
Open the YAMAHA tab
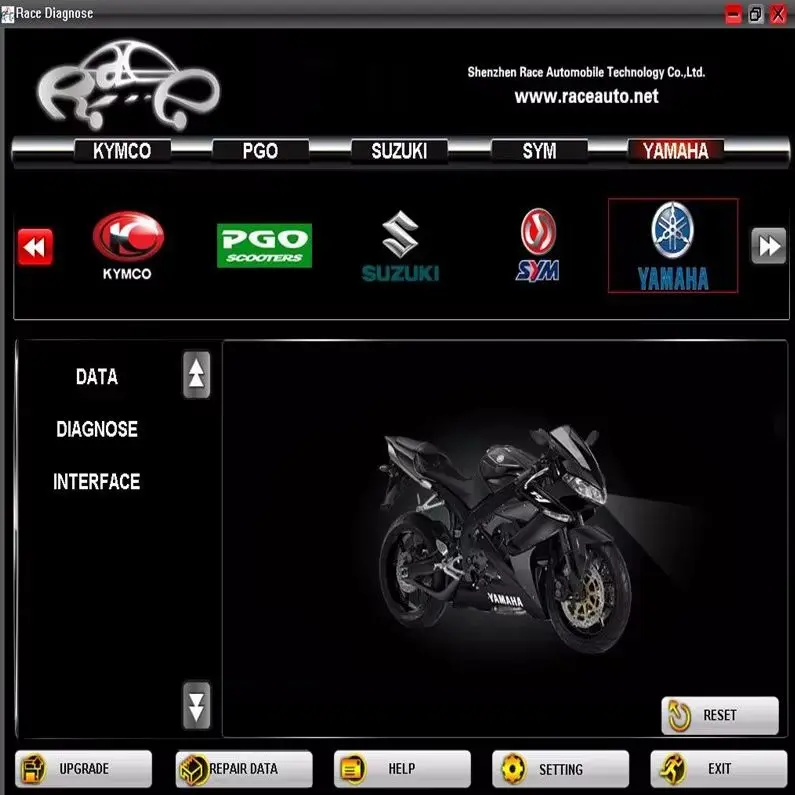pyautogui.click(x=676, y=151)
